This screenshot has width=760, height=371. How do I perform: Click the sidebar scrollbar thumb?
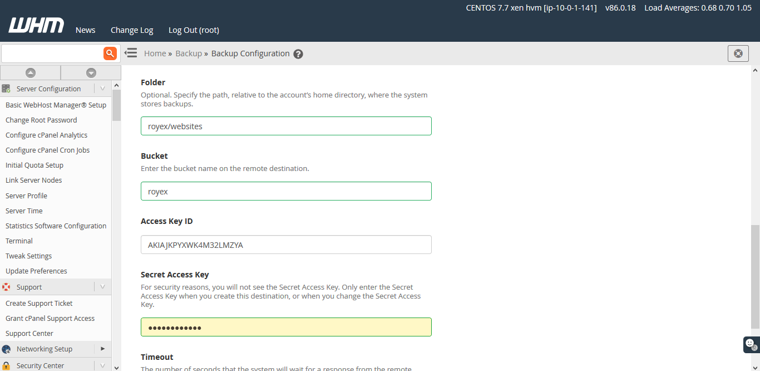(116, 105)
